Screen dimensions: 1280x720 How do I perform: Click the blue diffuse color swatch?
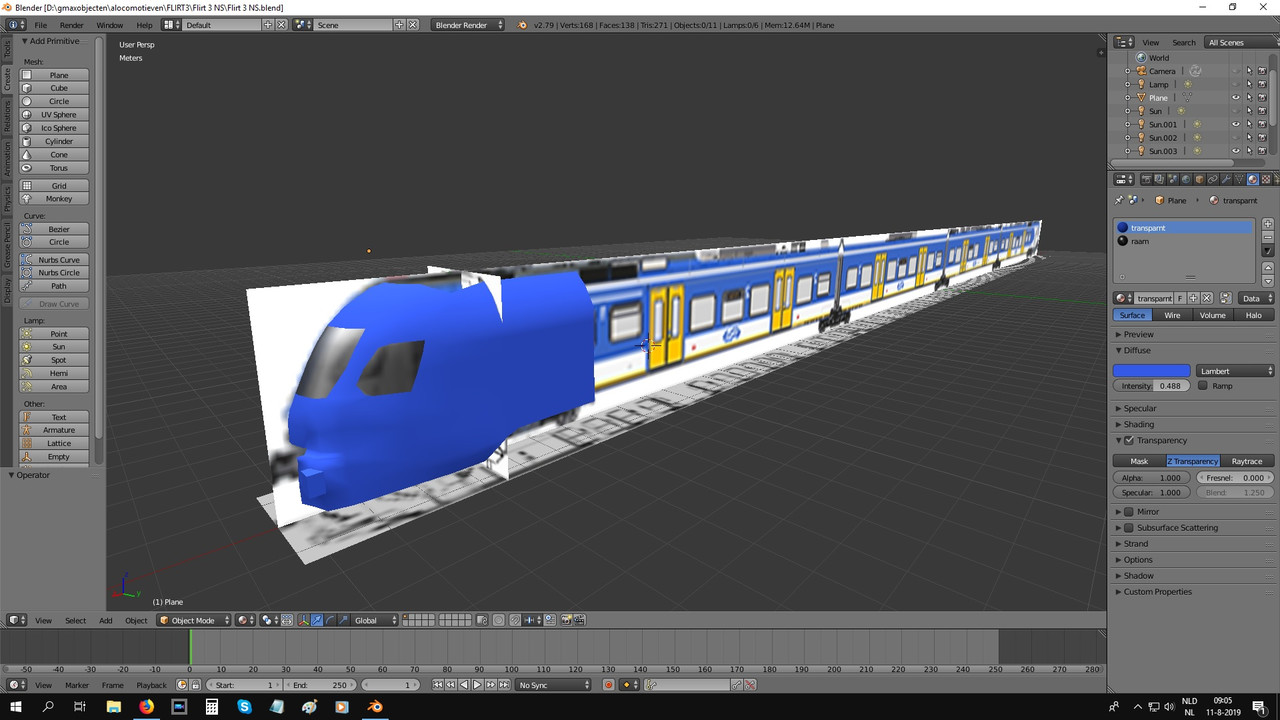[x=1152, y=371]
